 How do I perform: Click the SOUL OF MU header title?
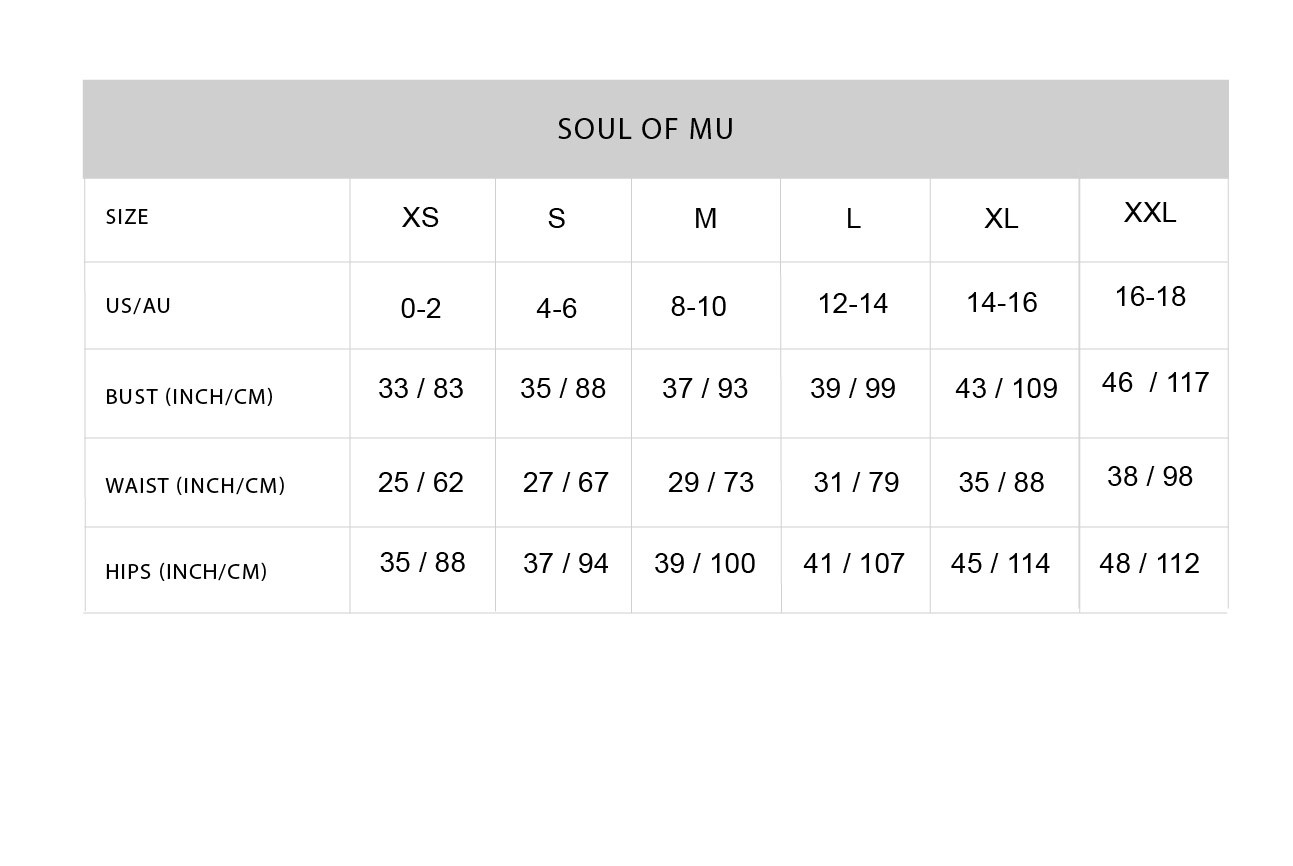coord(645,129)
